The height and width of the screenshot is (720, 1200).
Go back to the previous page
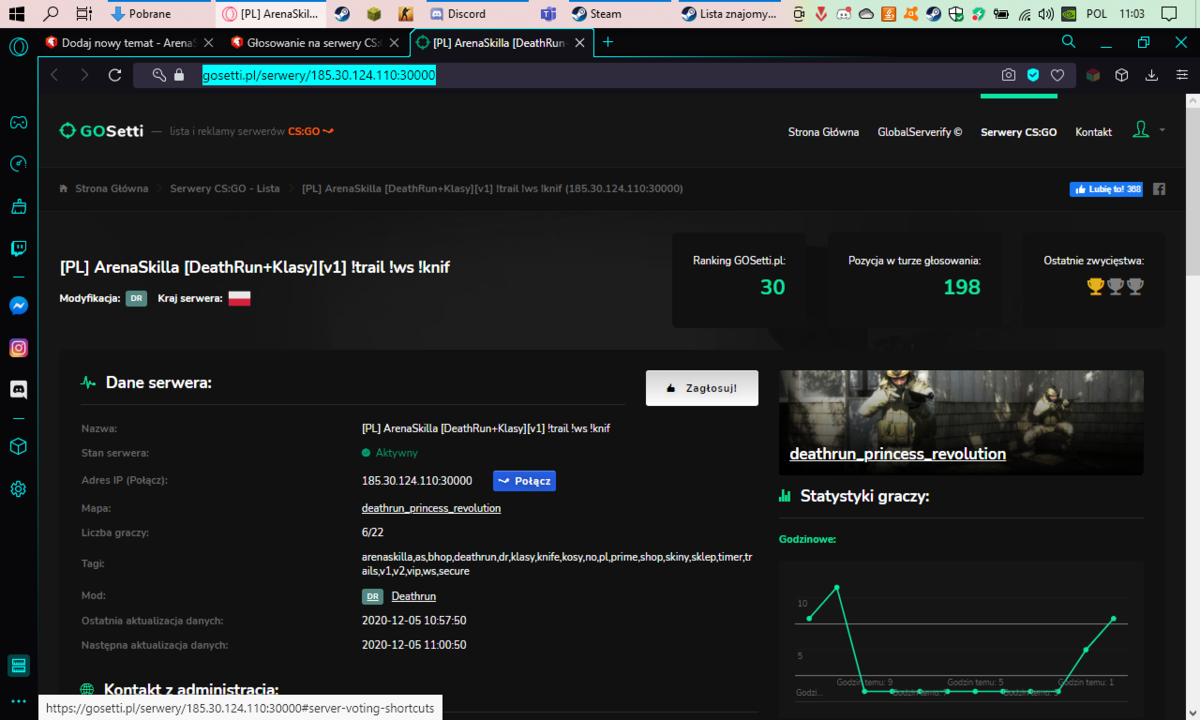coord(54,75)
